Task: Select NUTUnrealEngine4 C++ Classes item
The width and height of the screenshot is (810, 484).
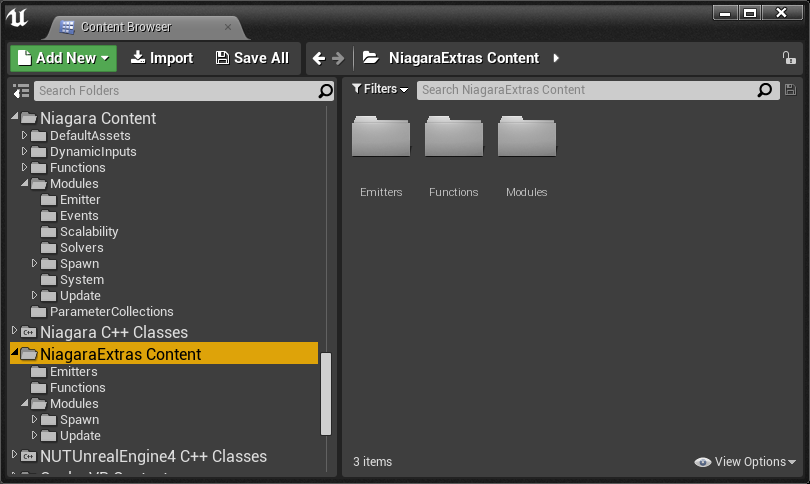Action: click(153, 456)
